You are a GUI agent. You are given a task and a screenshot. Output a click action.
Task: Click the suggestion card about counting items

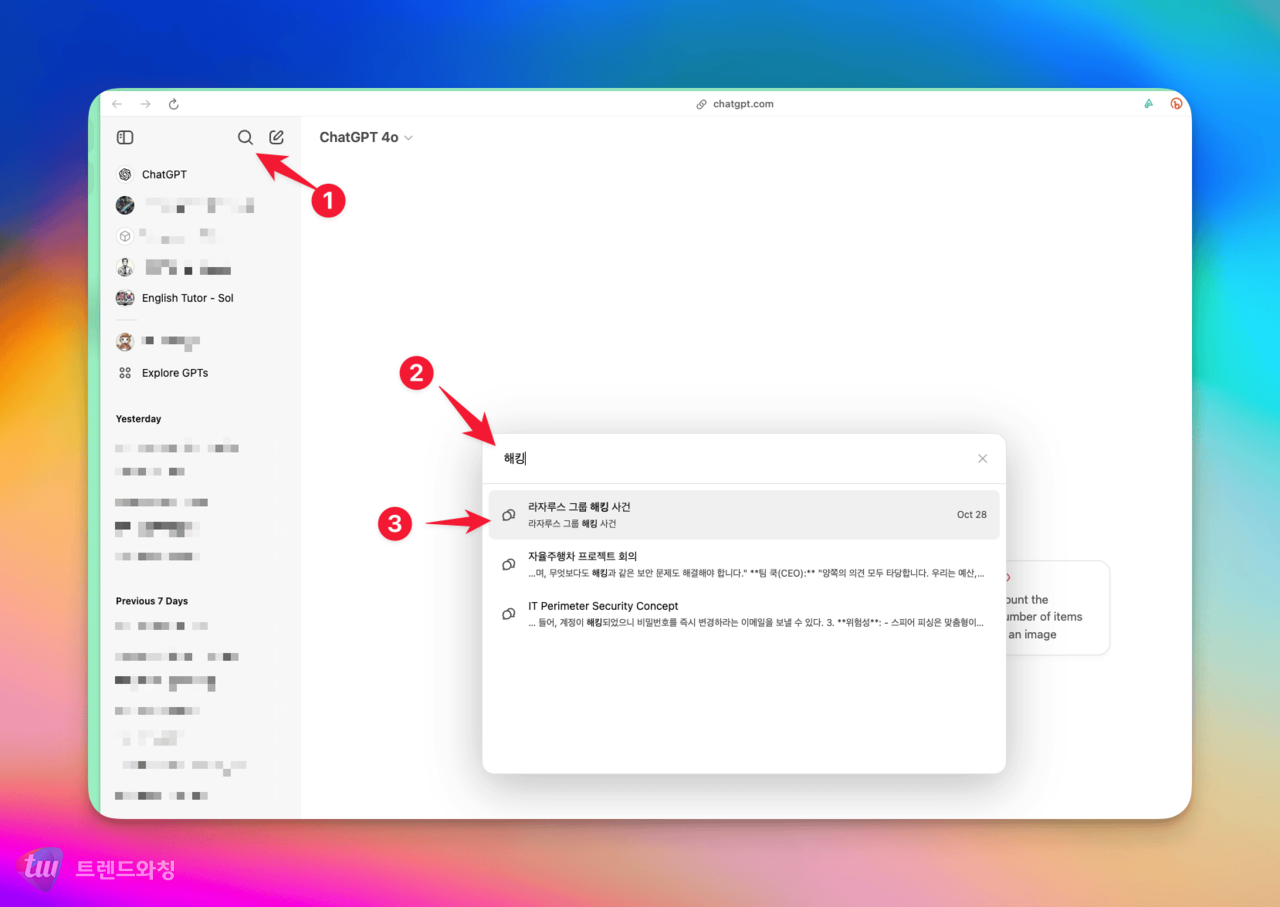[1057, 608]
